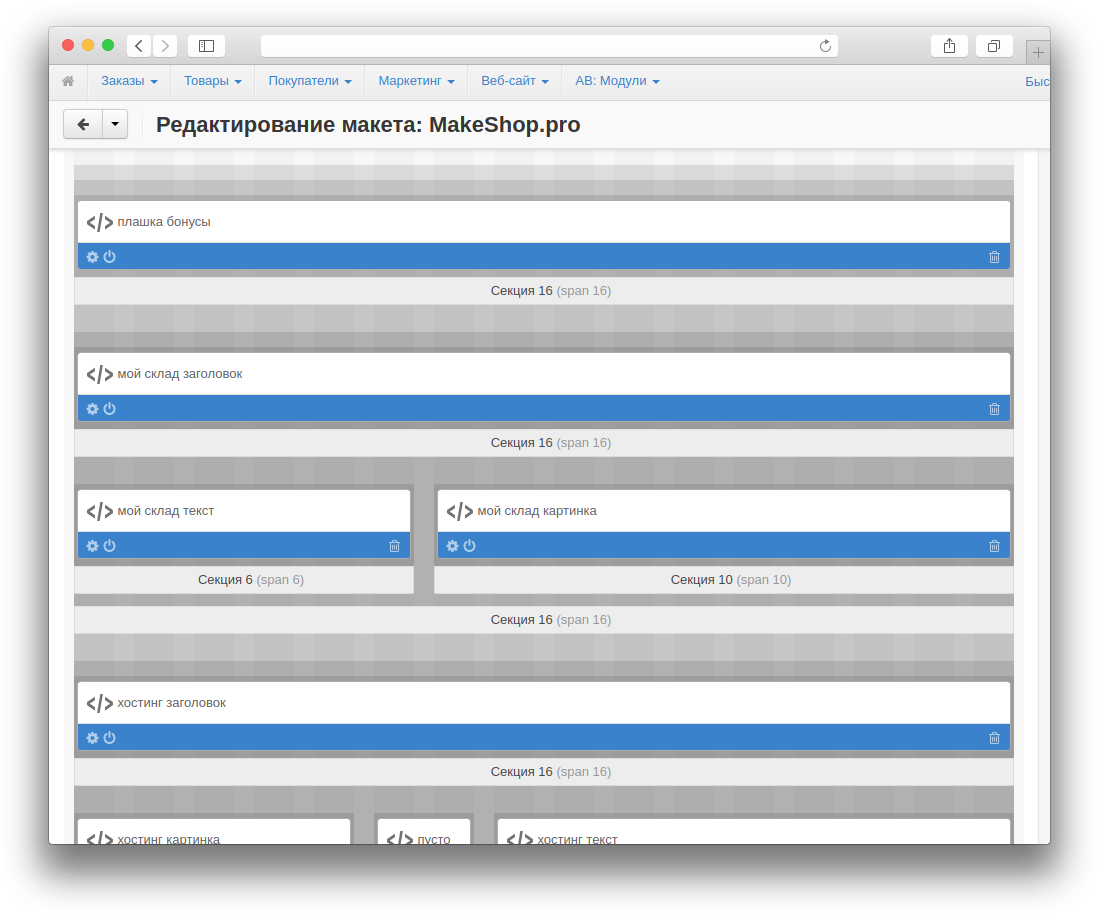Open the Товары menu
Screen dimensions: 1099x915
212,81
